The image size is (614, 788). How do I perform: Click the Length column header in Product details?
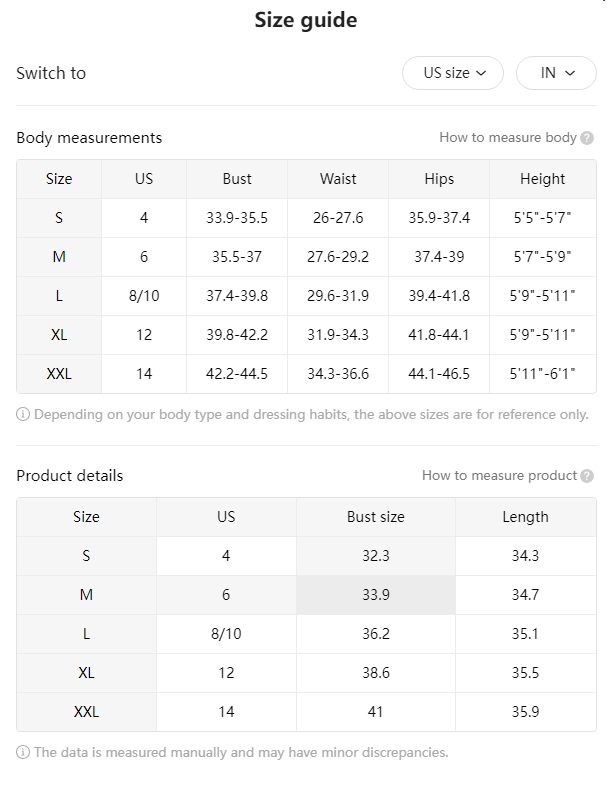pyautogui.click(x=526, y=517)
